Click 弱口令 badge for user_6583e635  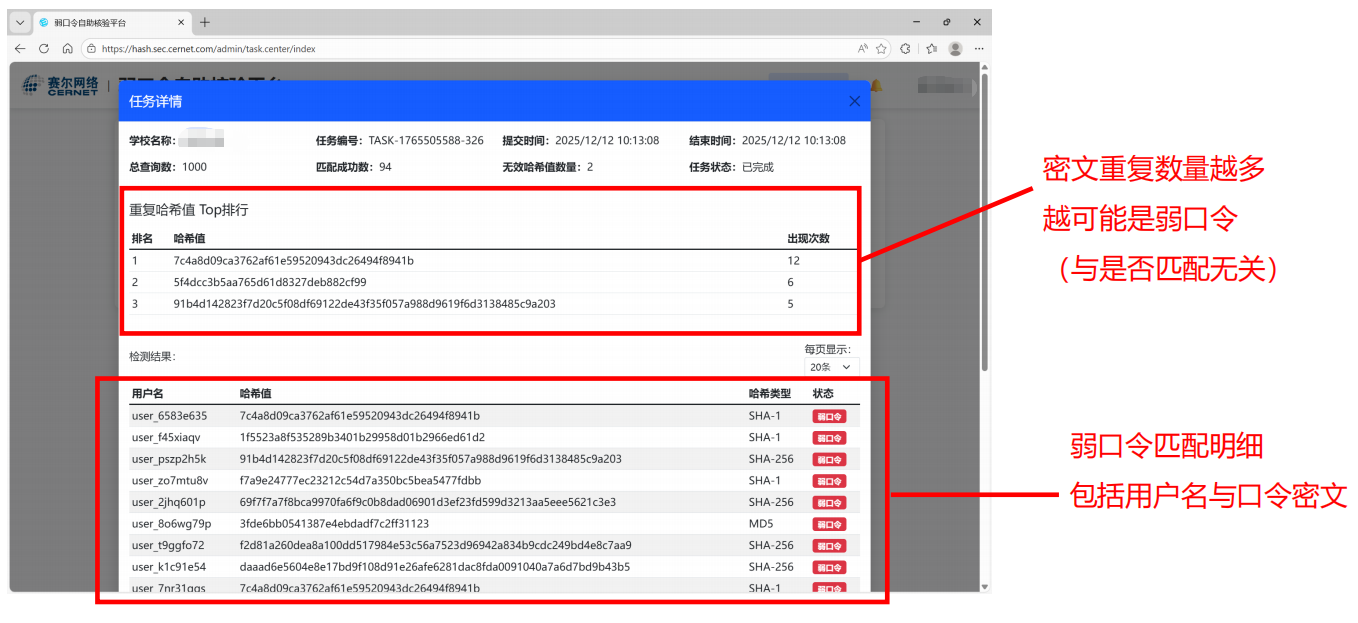click(x=829, y=416)
